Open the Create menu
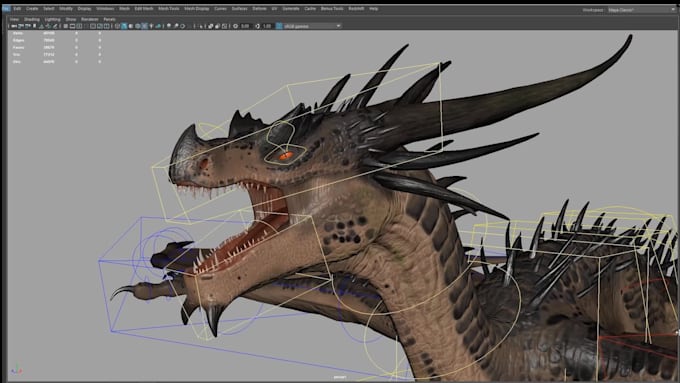Screen dimensions: 680x383 [32, 9]
